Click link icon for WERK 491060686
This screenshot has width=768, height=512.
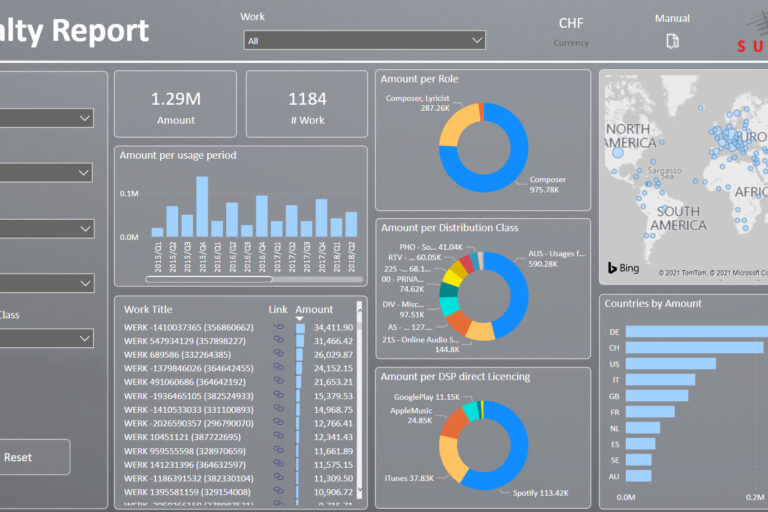279,382
